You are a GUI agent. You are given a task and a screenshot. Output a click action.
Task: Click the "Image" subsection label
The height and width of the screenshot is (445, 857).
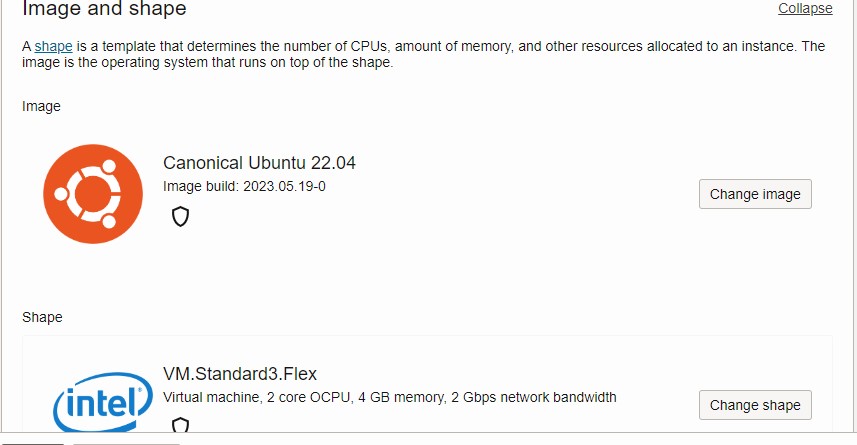41,106
